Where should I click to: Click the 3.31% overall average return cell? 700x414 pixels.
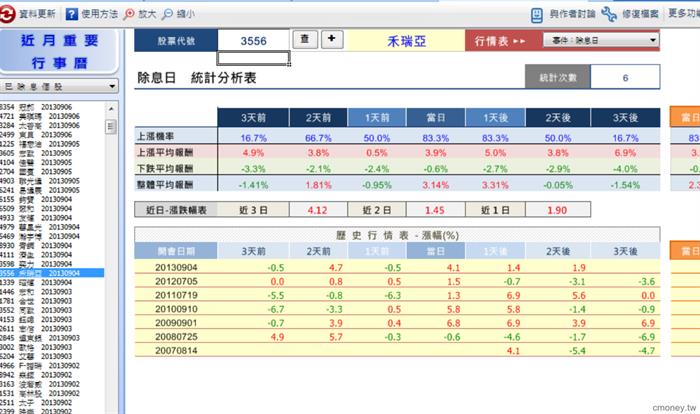click(x=495, y=184)
